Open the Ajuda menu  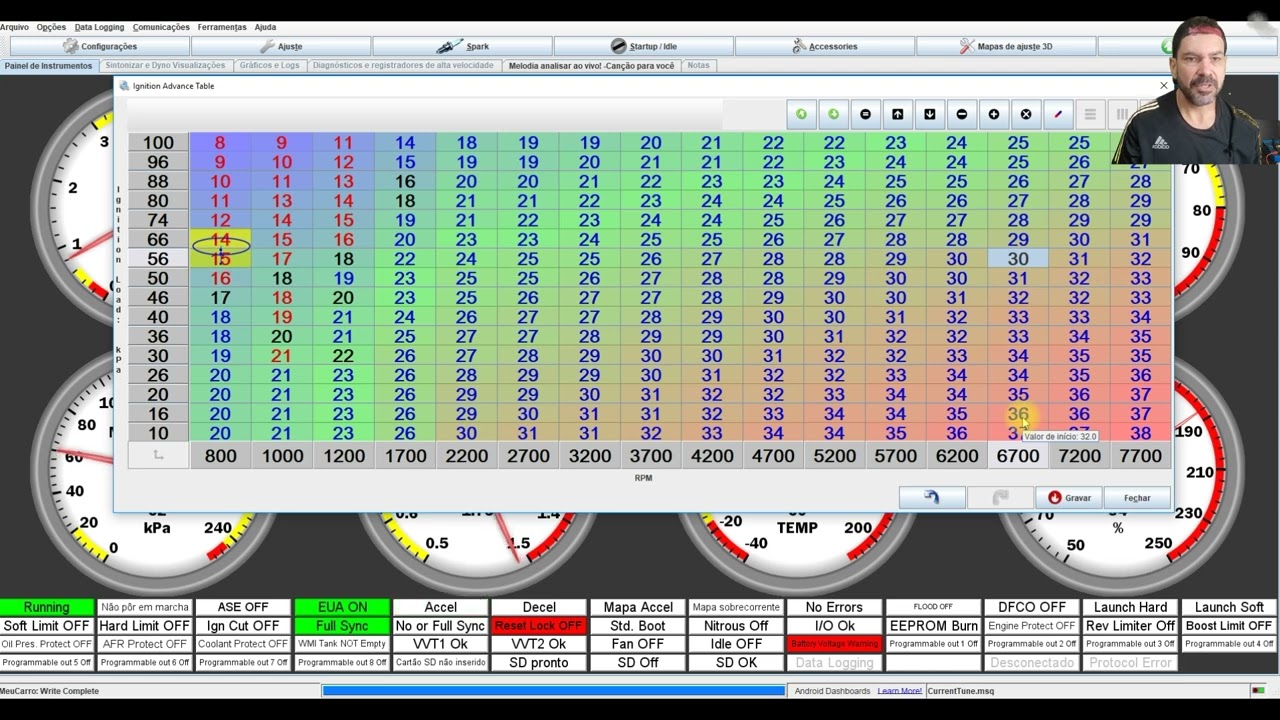[265, 27]
